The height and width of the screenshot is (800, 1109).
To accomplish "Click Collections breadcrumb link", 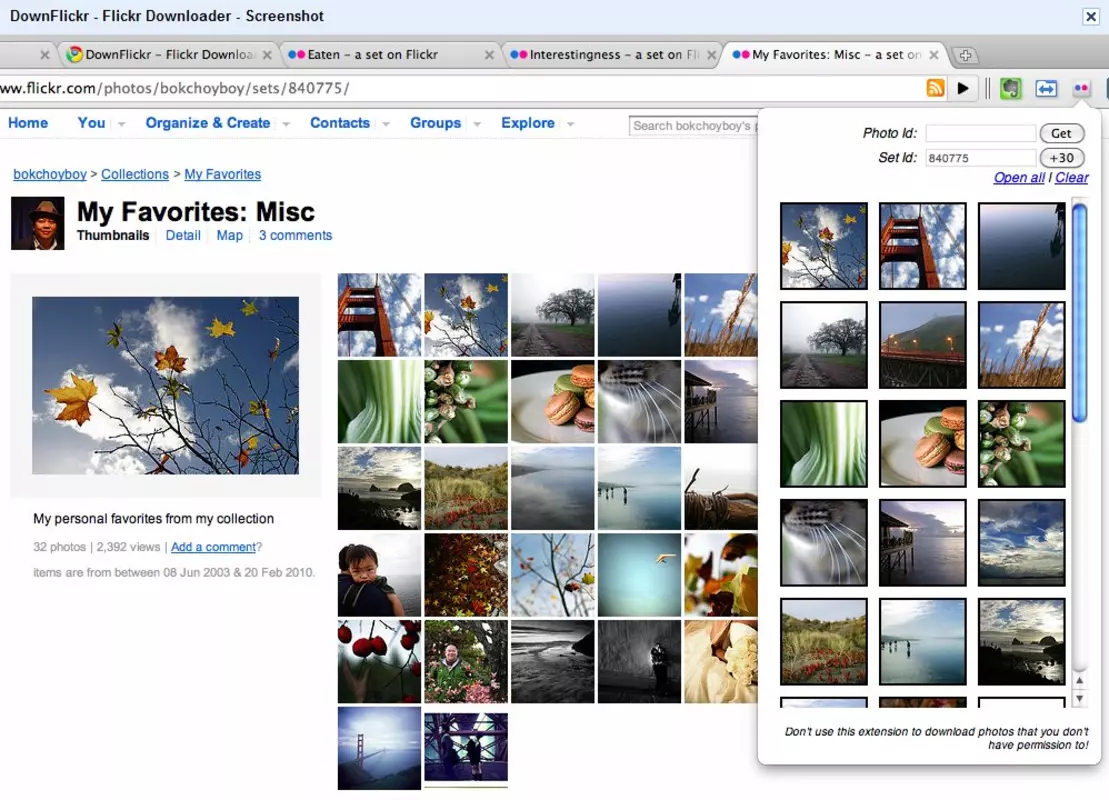I will [x=134, y=174].
